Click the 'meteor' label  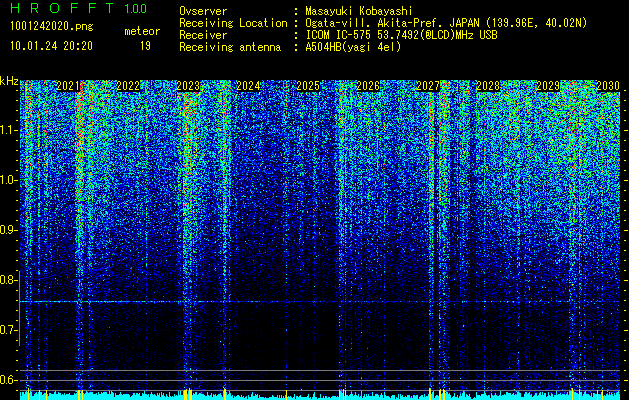coord(142,31)
